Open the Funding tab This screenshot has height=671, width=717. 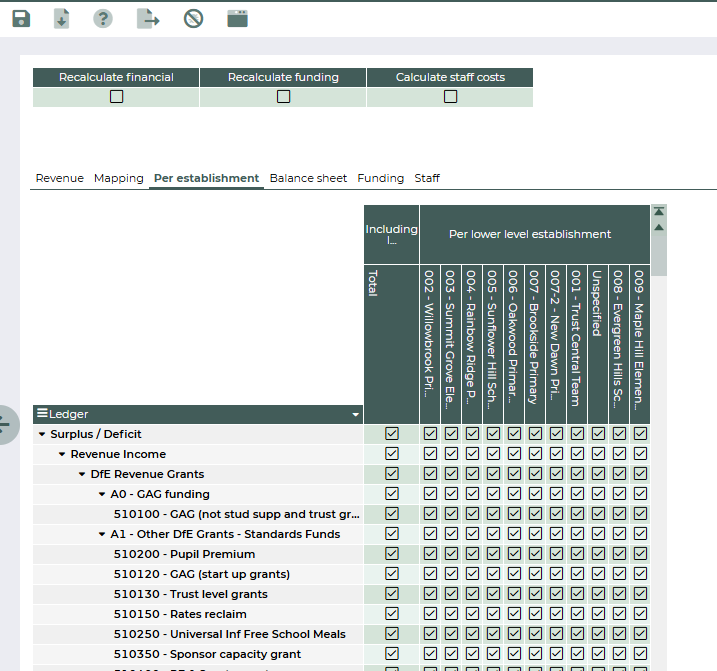(x=380, y=178)
